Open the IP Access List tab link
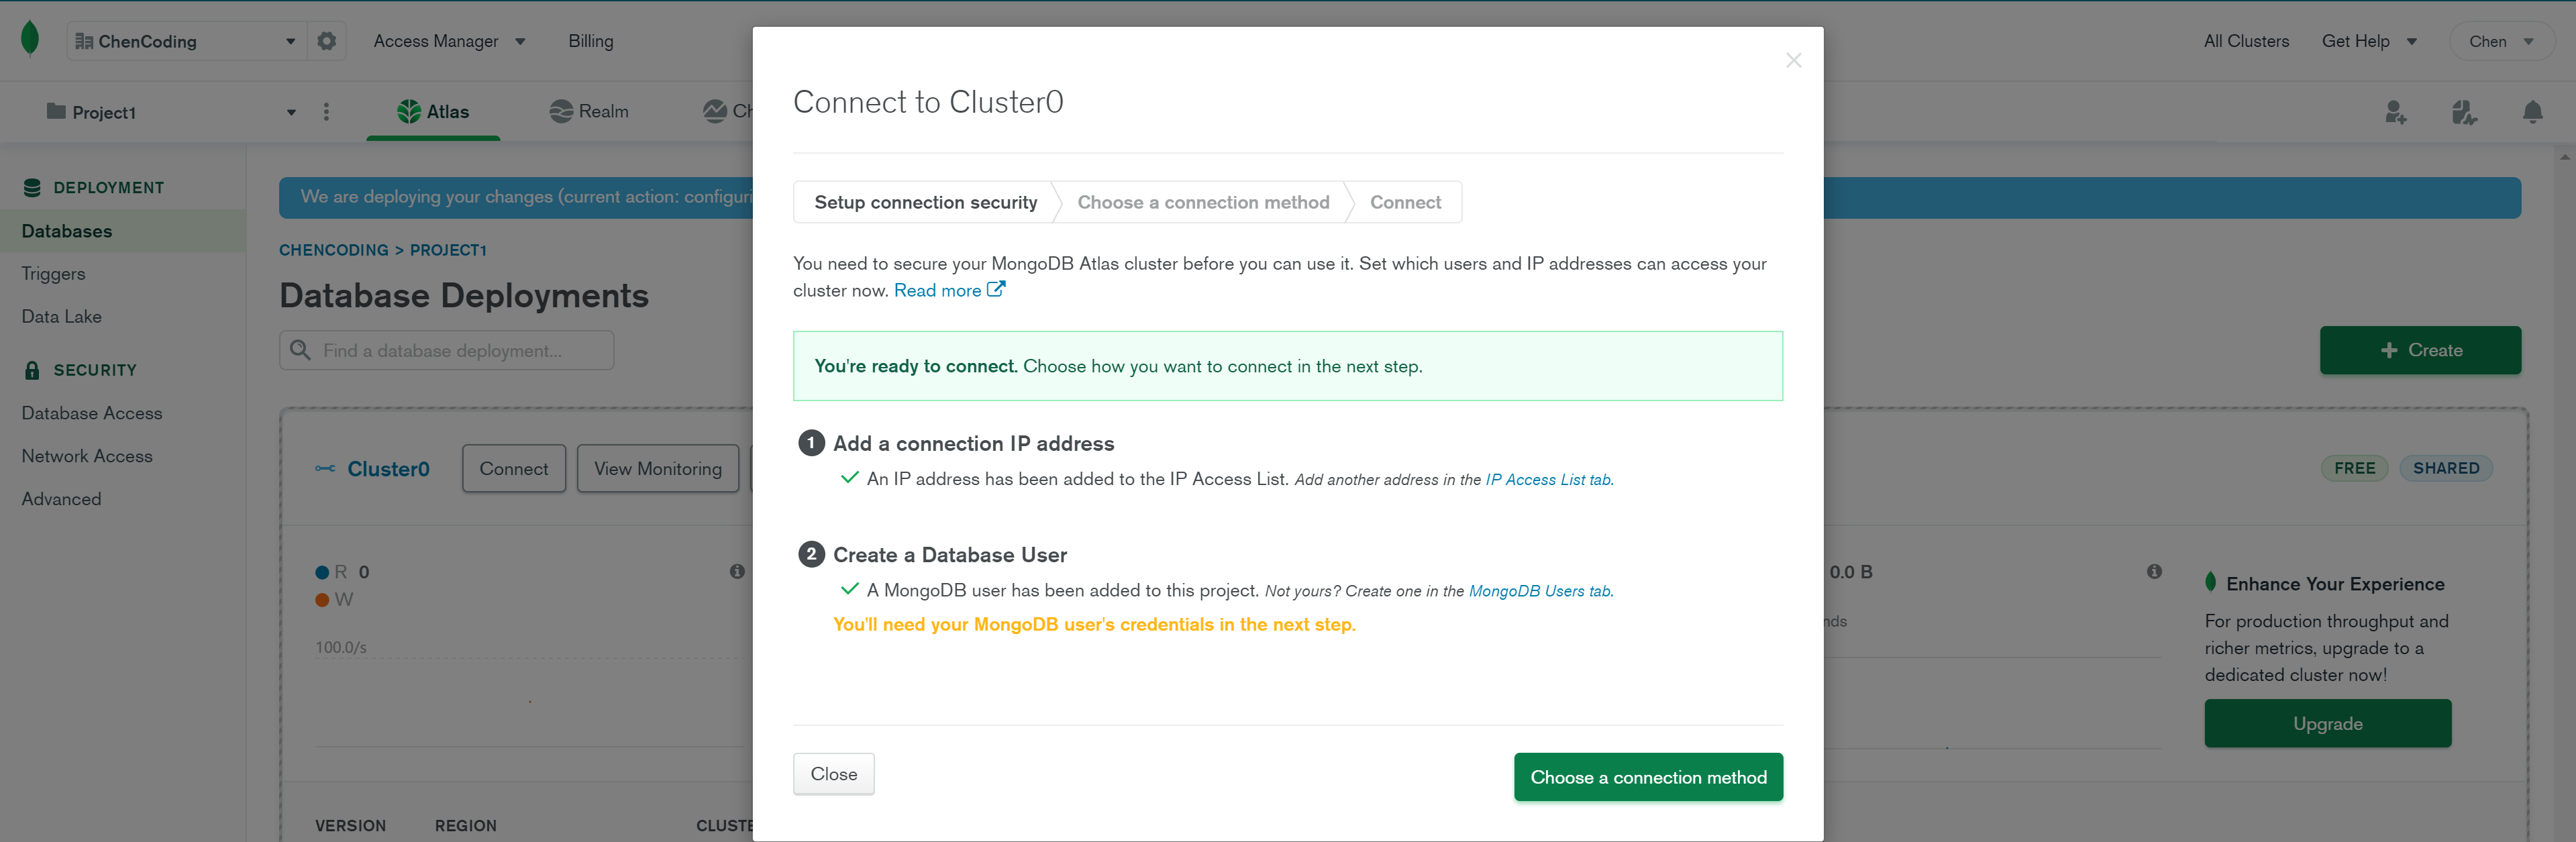2576x842 pixels. tap(1548, 480)
